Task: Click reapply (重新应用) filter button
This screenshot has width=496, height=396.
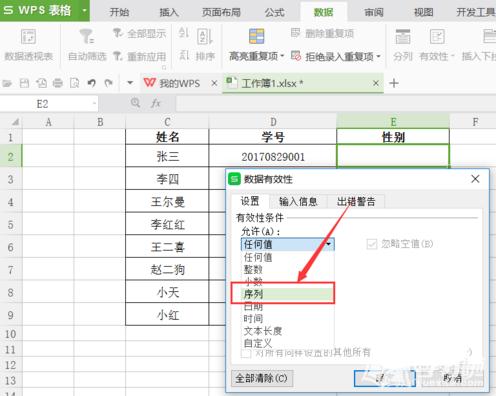Action: click(x=139, y=56)
